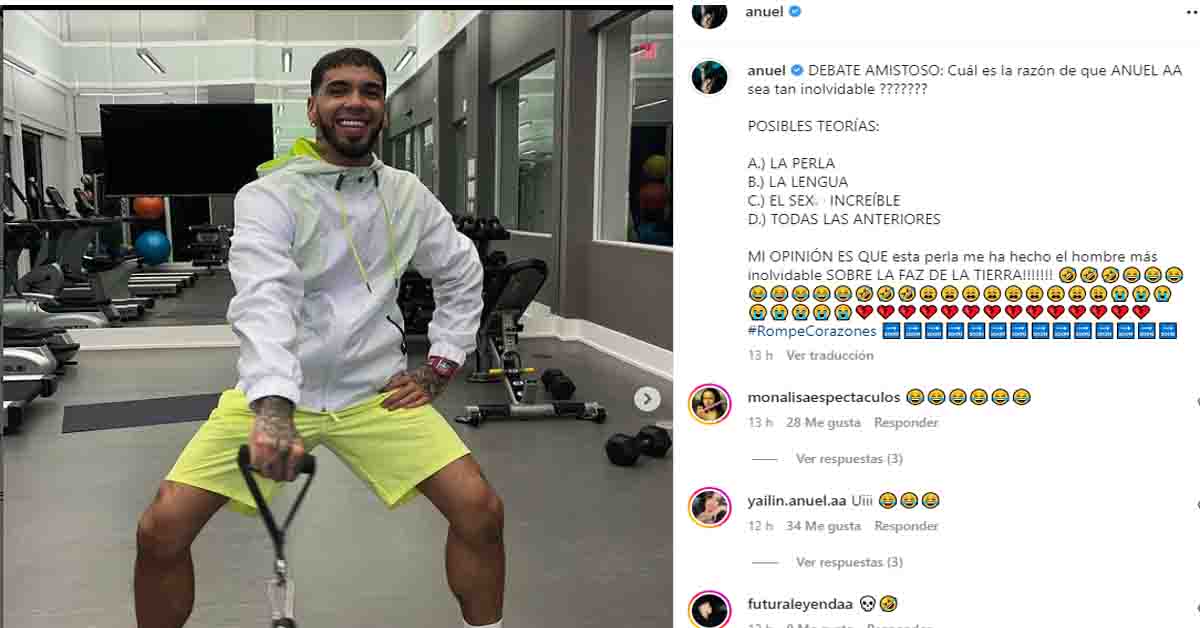Go to next photo with carousel arrow
The width and height of the screenshot is (1200, 628).
tap(647, 399)
